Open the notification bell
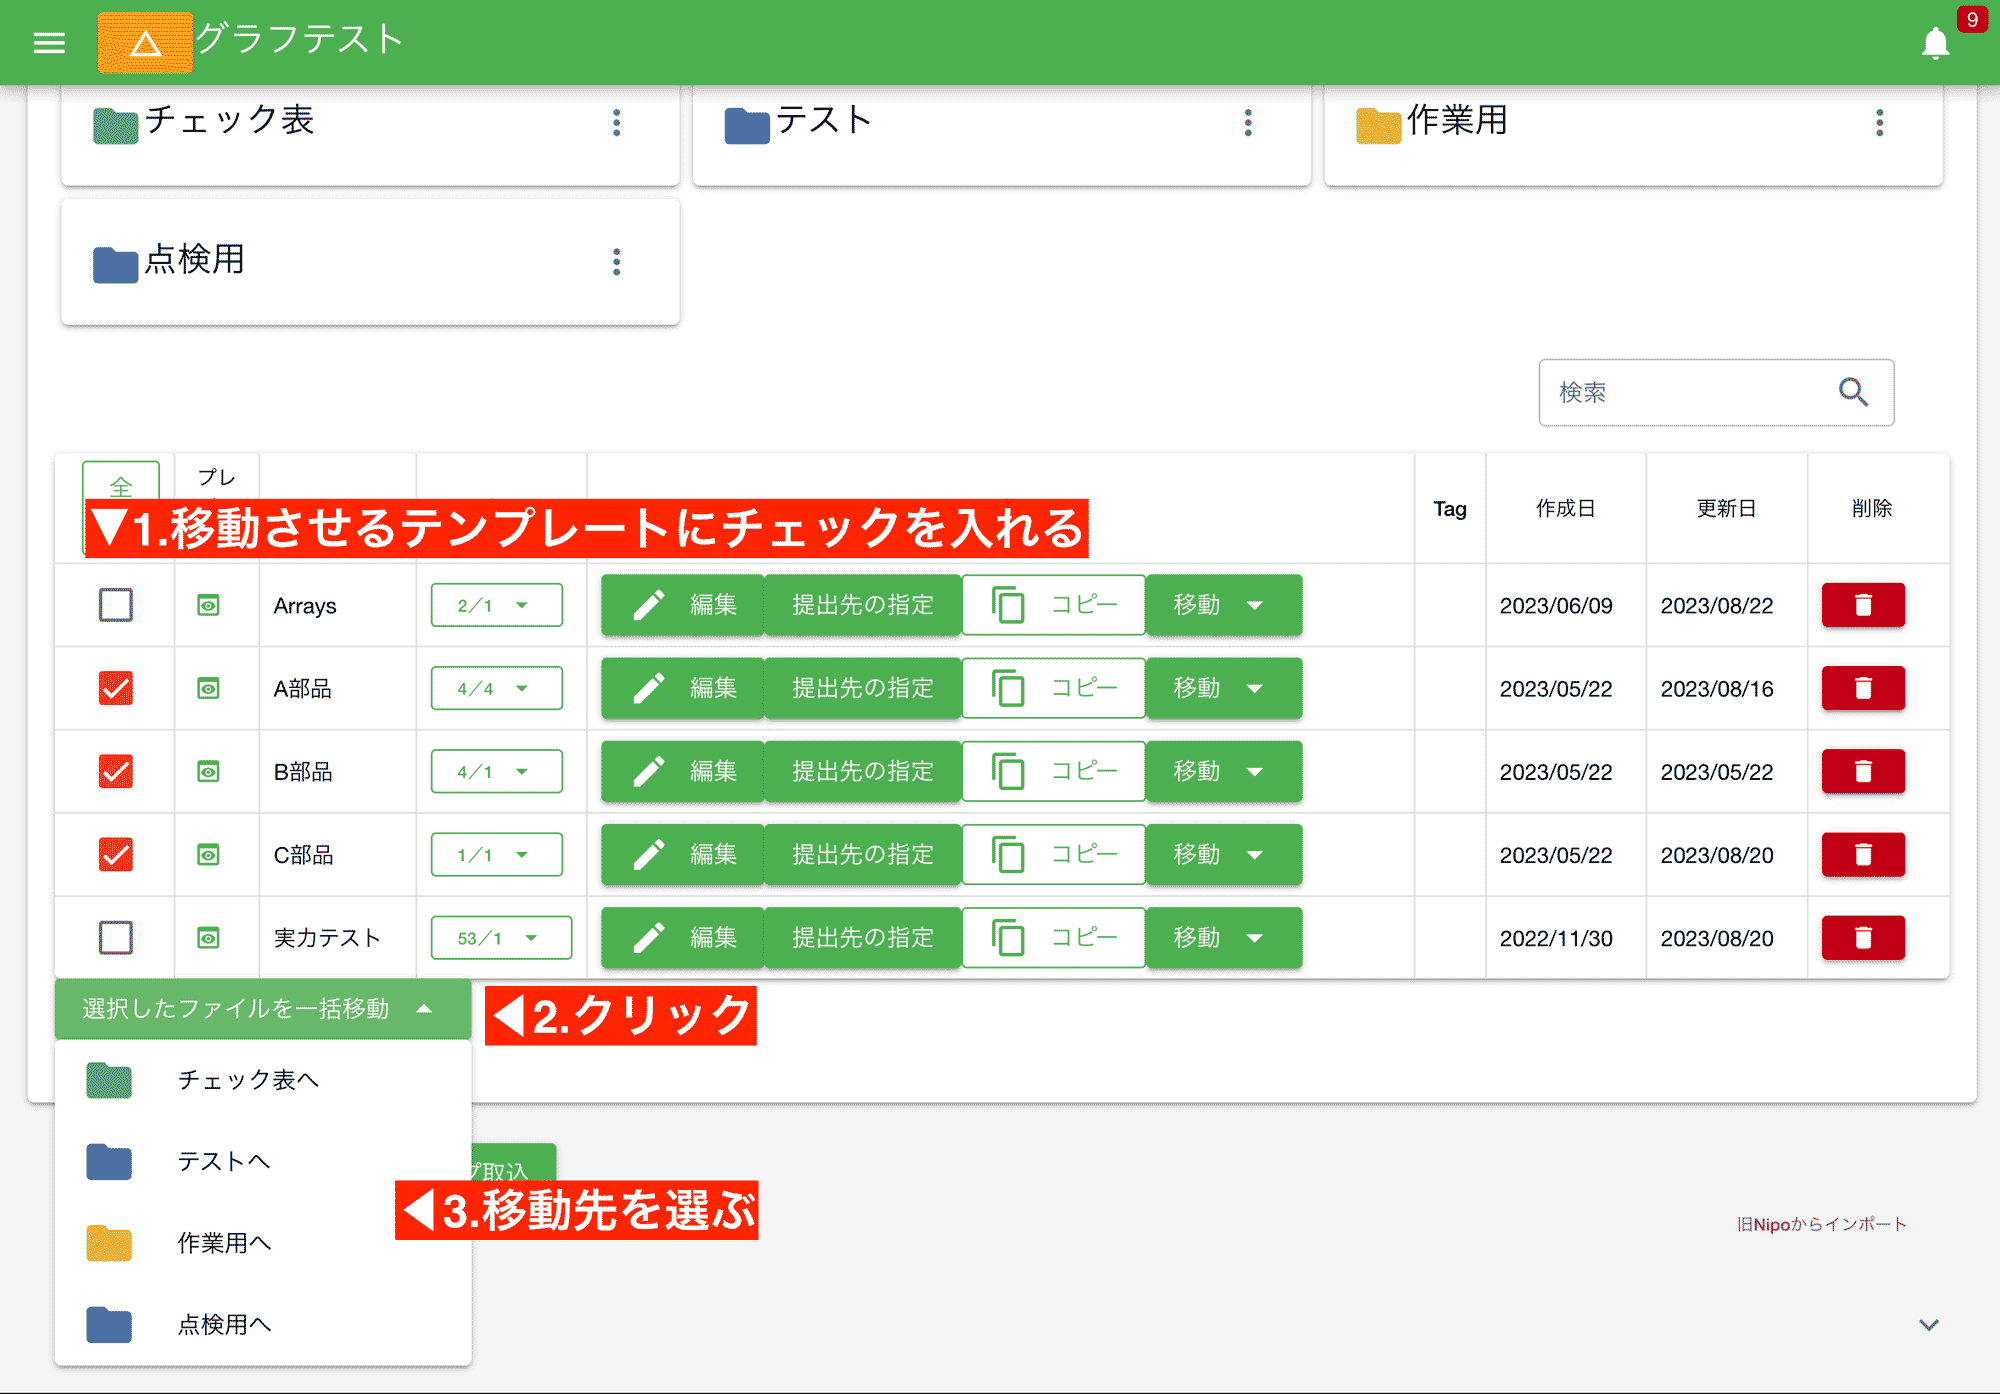This screenshot has height=1394, width=2000. pyautogui.click(x=1935, y=43)
